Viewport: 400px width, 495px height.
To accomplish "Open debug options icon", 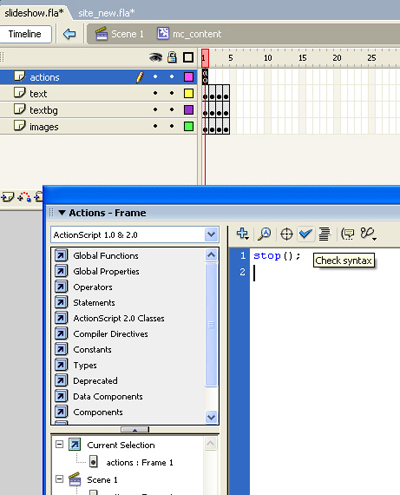I will point(368,234).
